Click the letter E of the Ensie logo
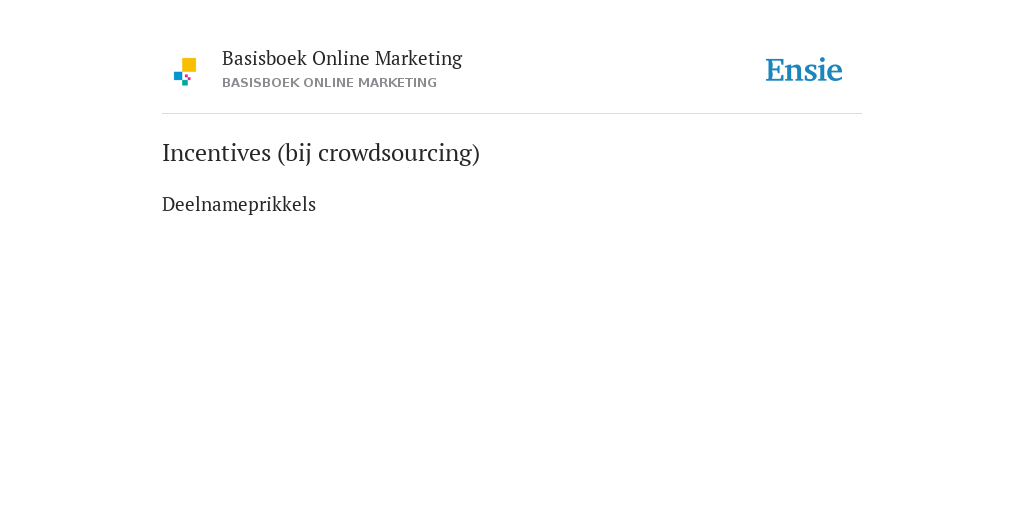 pos(775,71)
